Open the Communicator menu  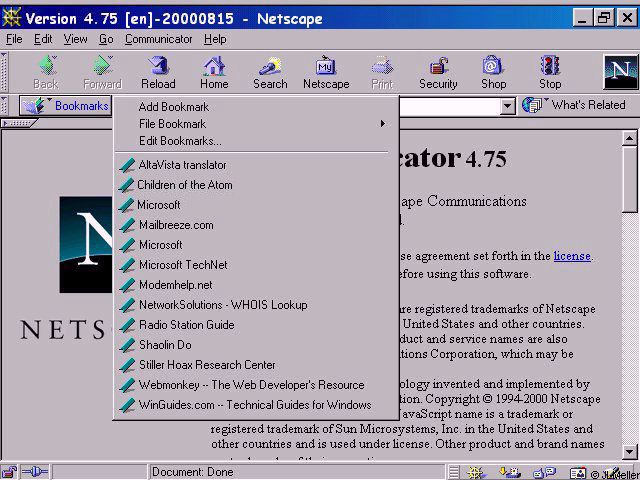158,39
